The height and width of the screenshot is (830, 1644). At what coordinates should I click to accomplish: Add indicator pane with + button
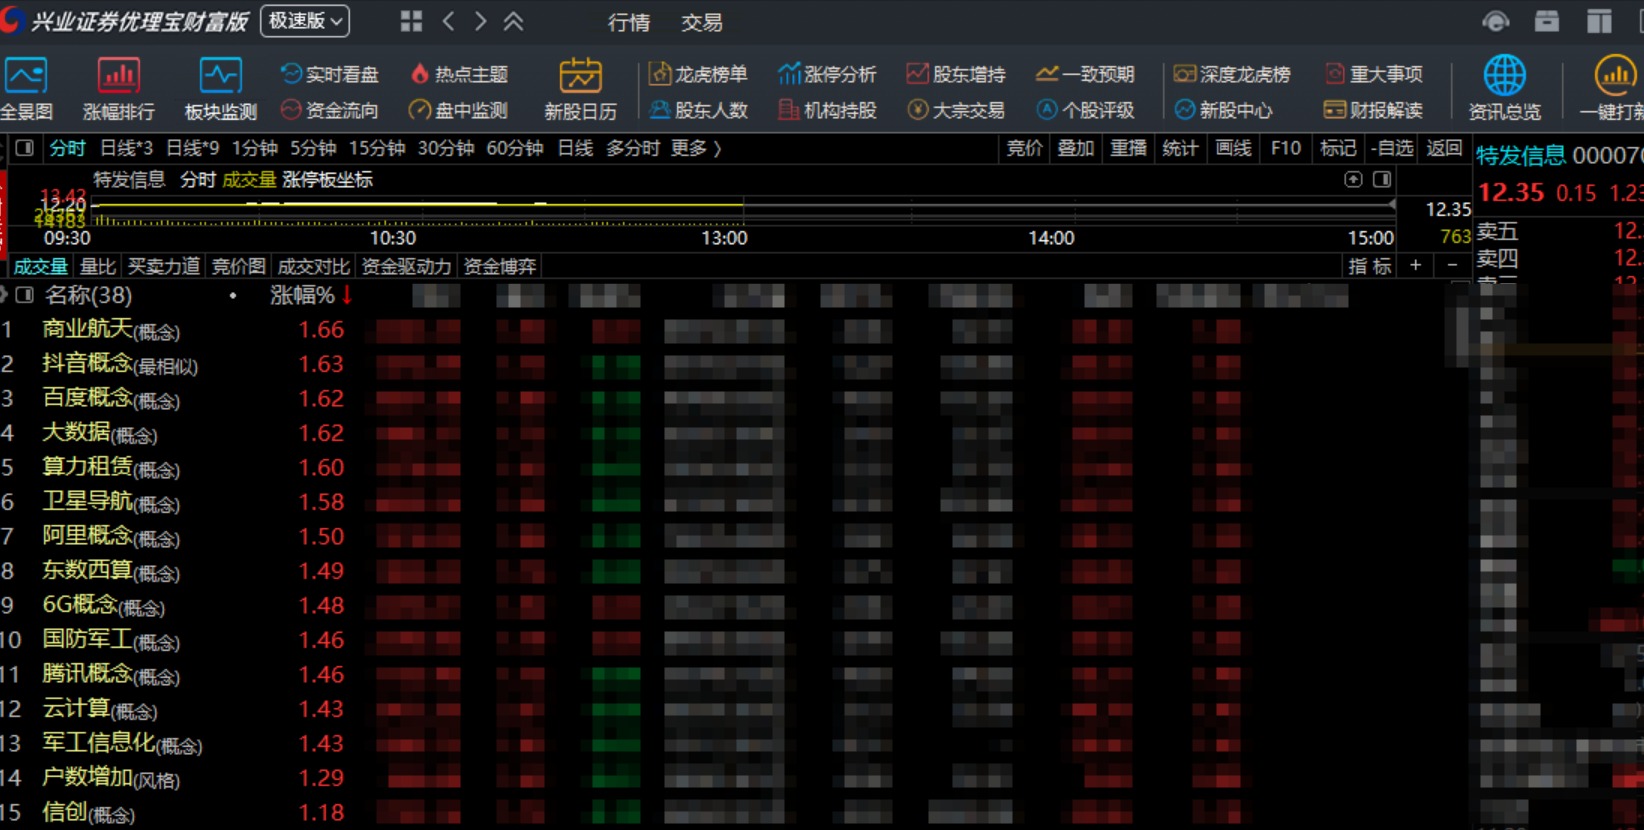(1415, 265)
